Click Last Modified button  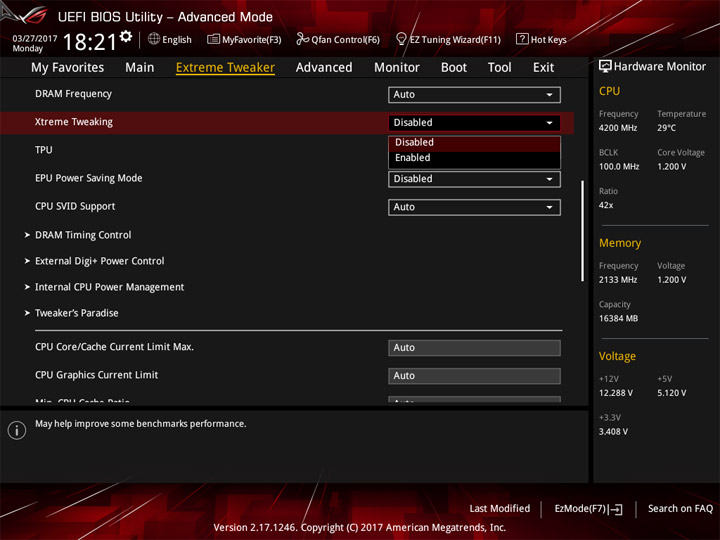click(x=500, y=509)
